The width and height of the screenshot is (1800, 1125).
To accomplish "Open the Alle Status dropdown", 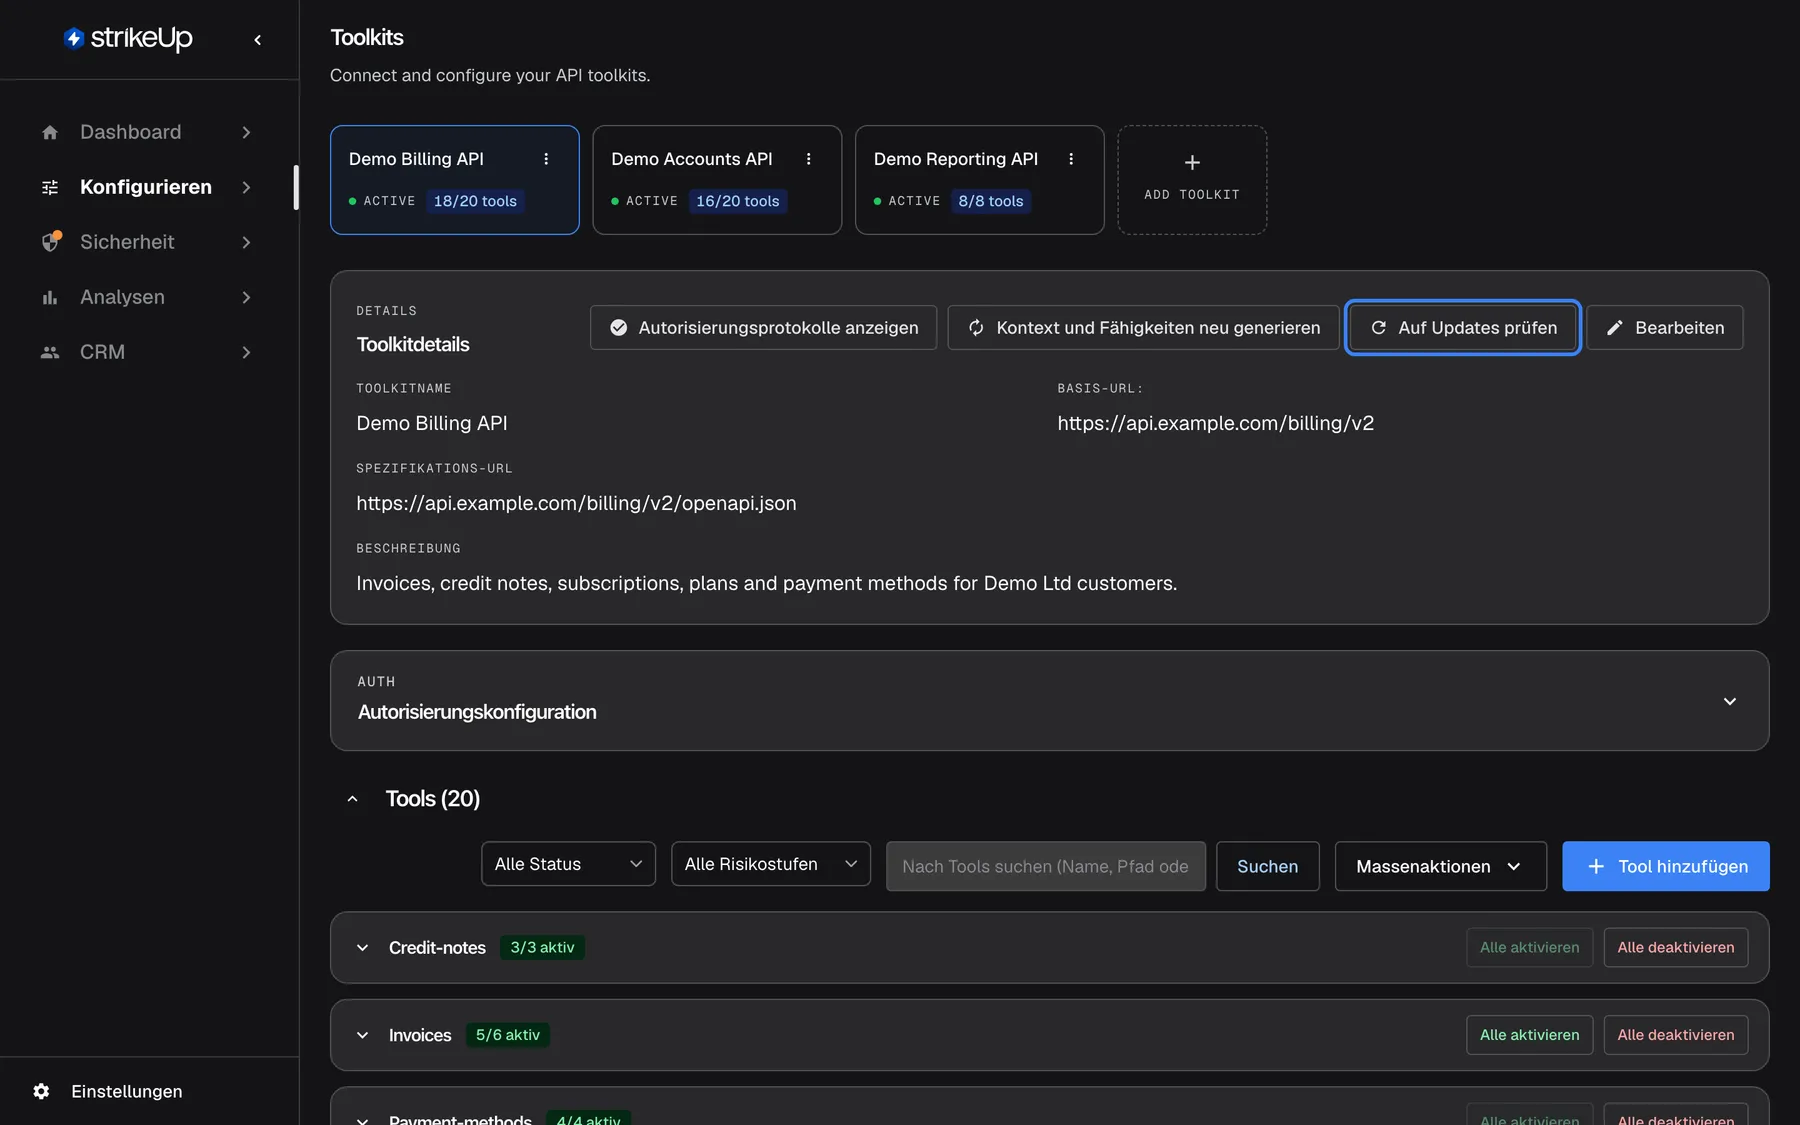I will 568,864.
